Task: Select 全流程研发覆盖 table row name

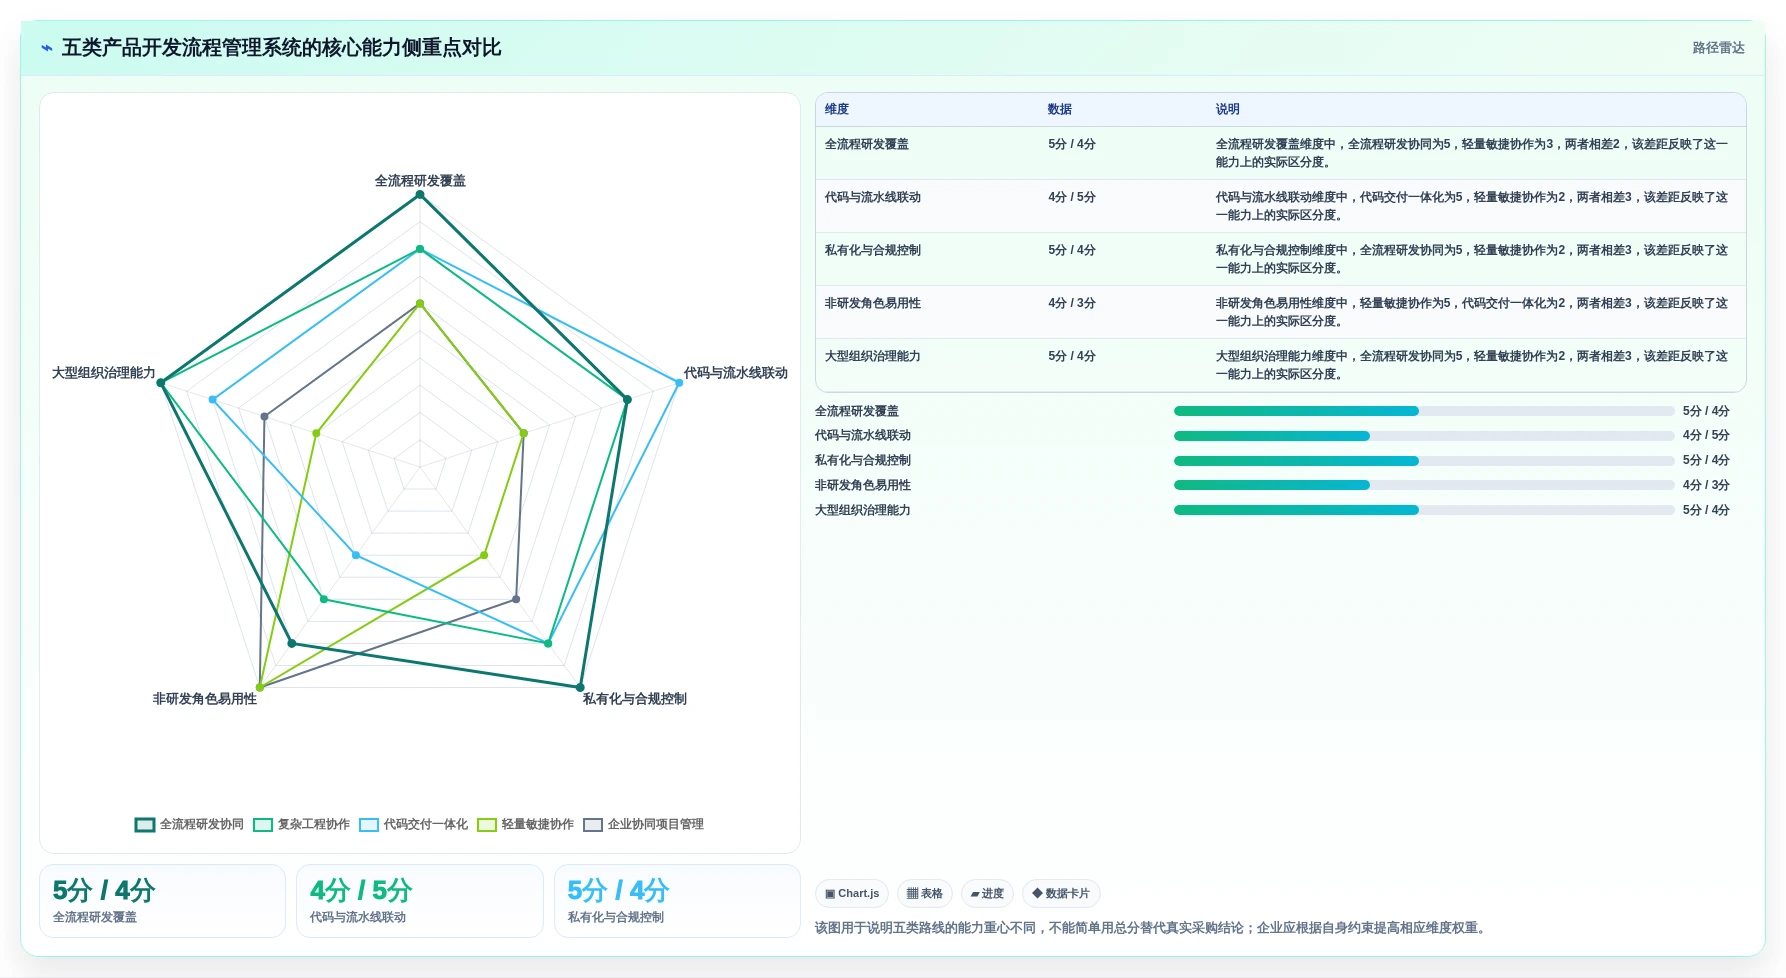Action: pos(867,144)
